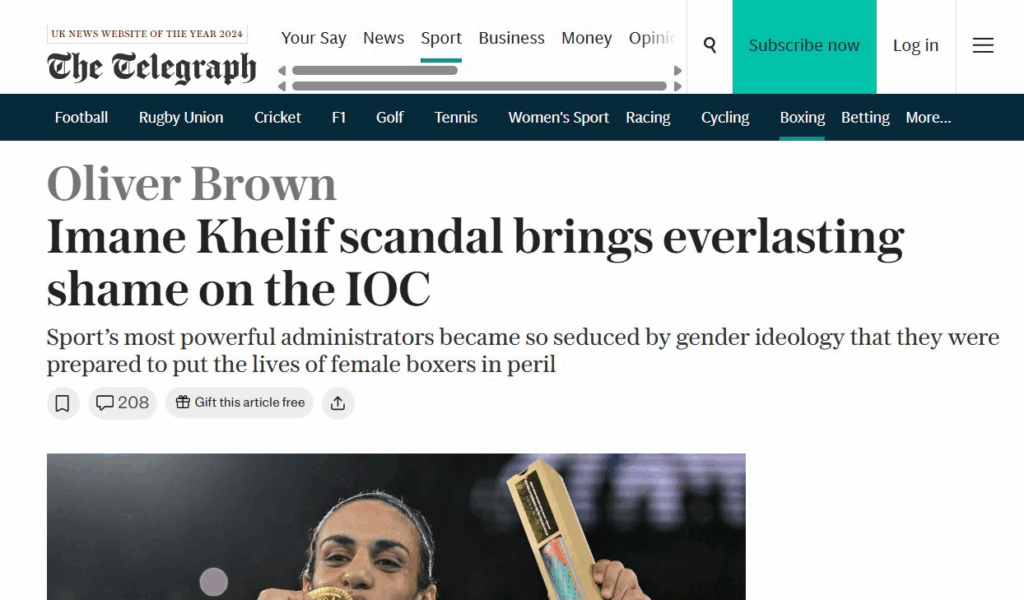This screenshot has height=600, width=1024.
Task: Save article with the bookmark icon
Action: (62, 403)
